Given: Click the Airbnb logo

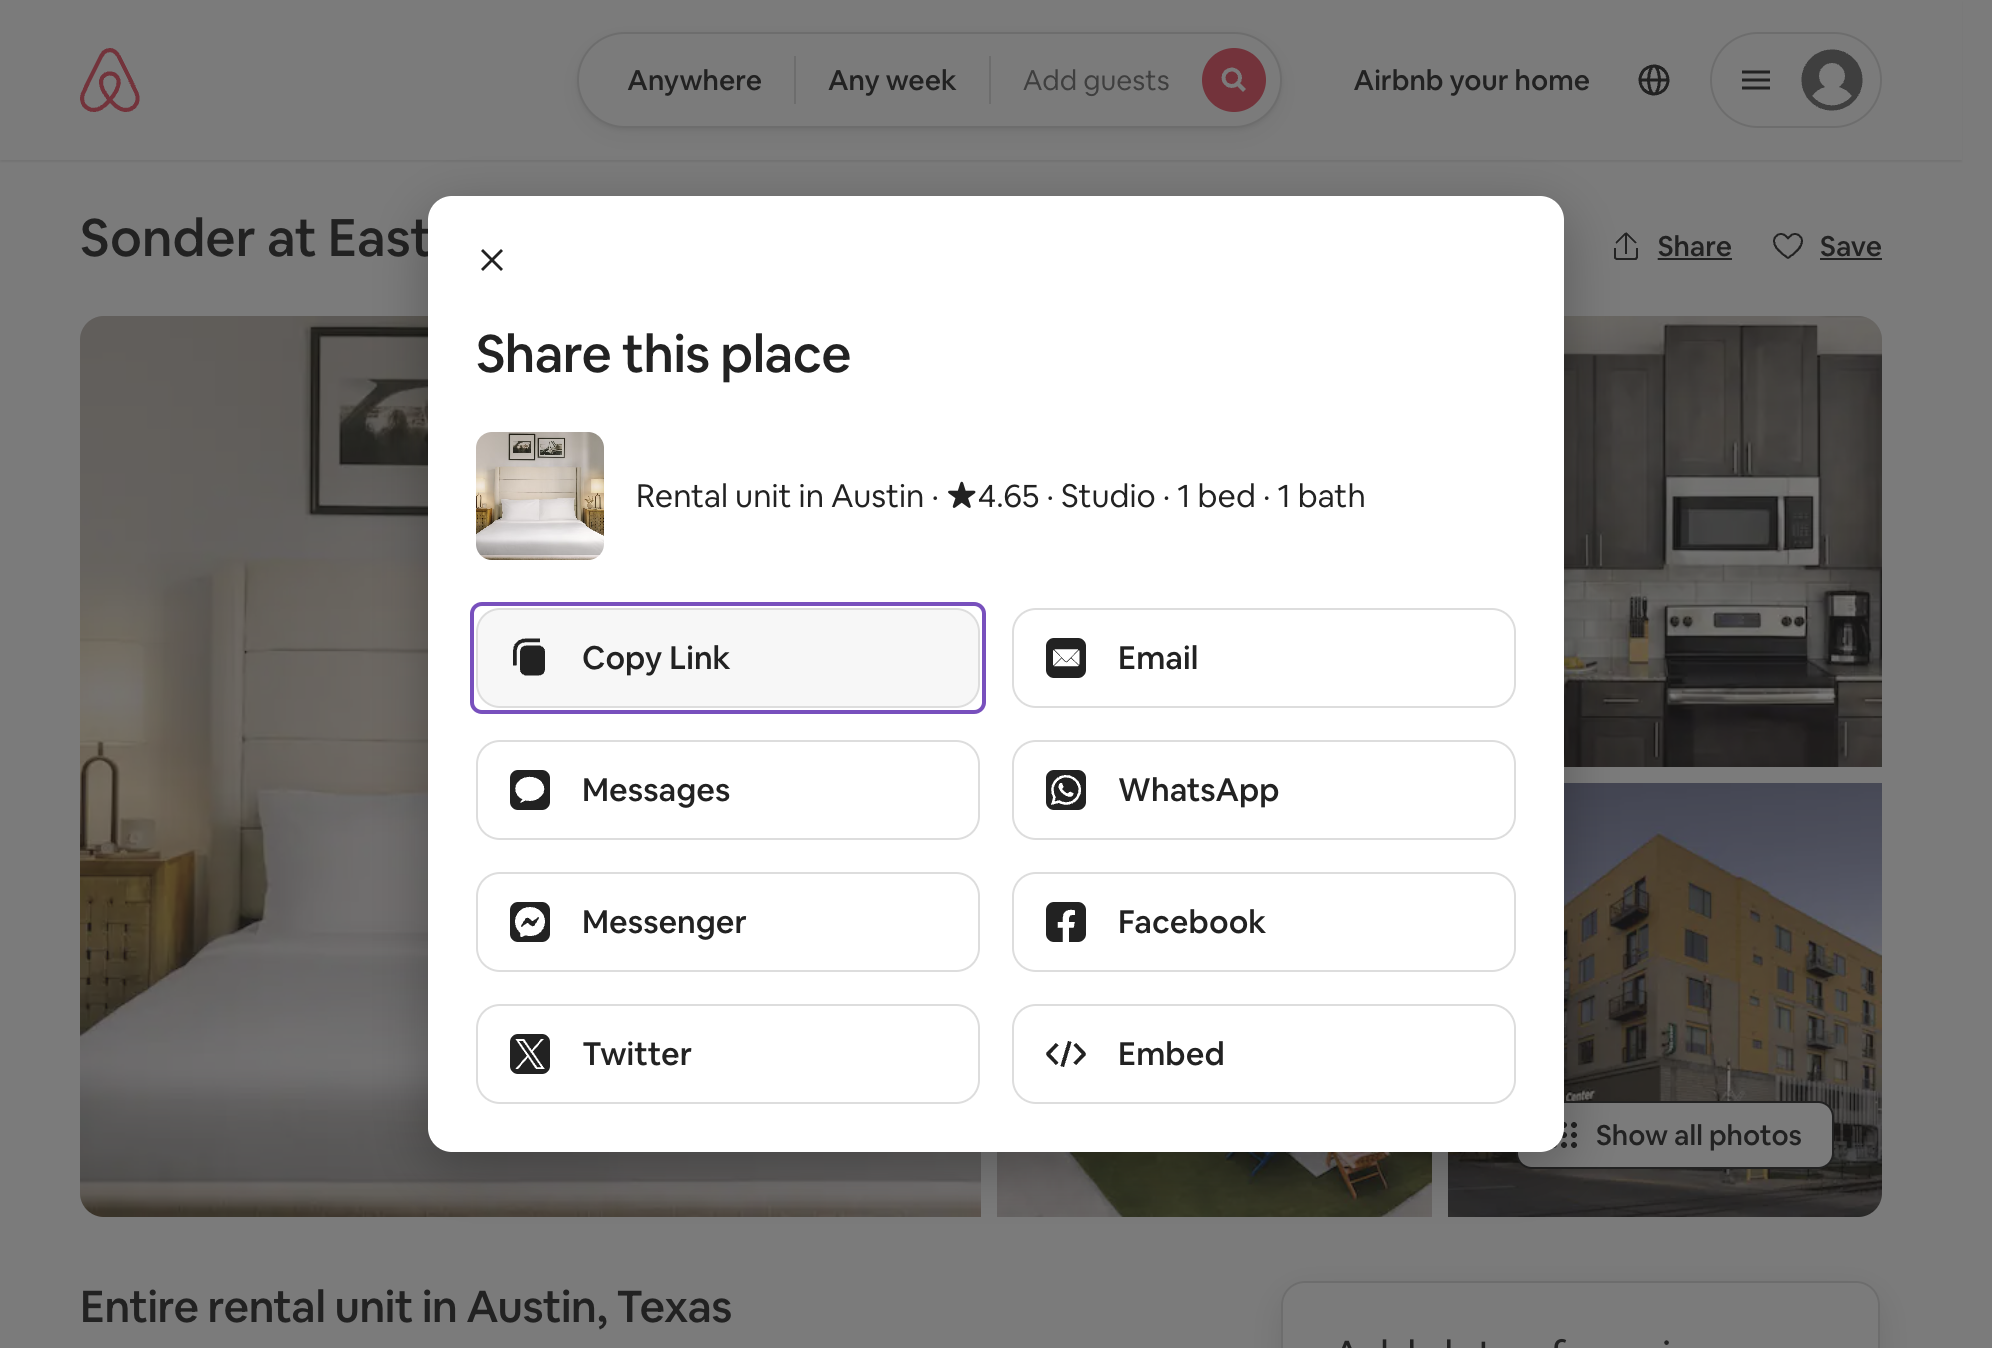Looking at the screenshot, I should 110,80.
